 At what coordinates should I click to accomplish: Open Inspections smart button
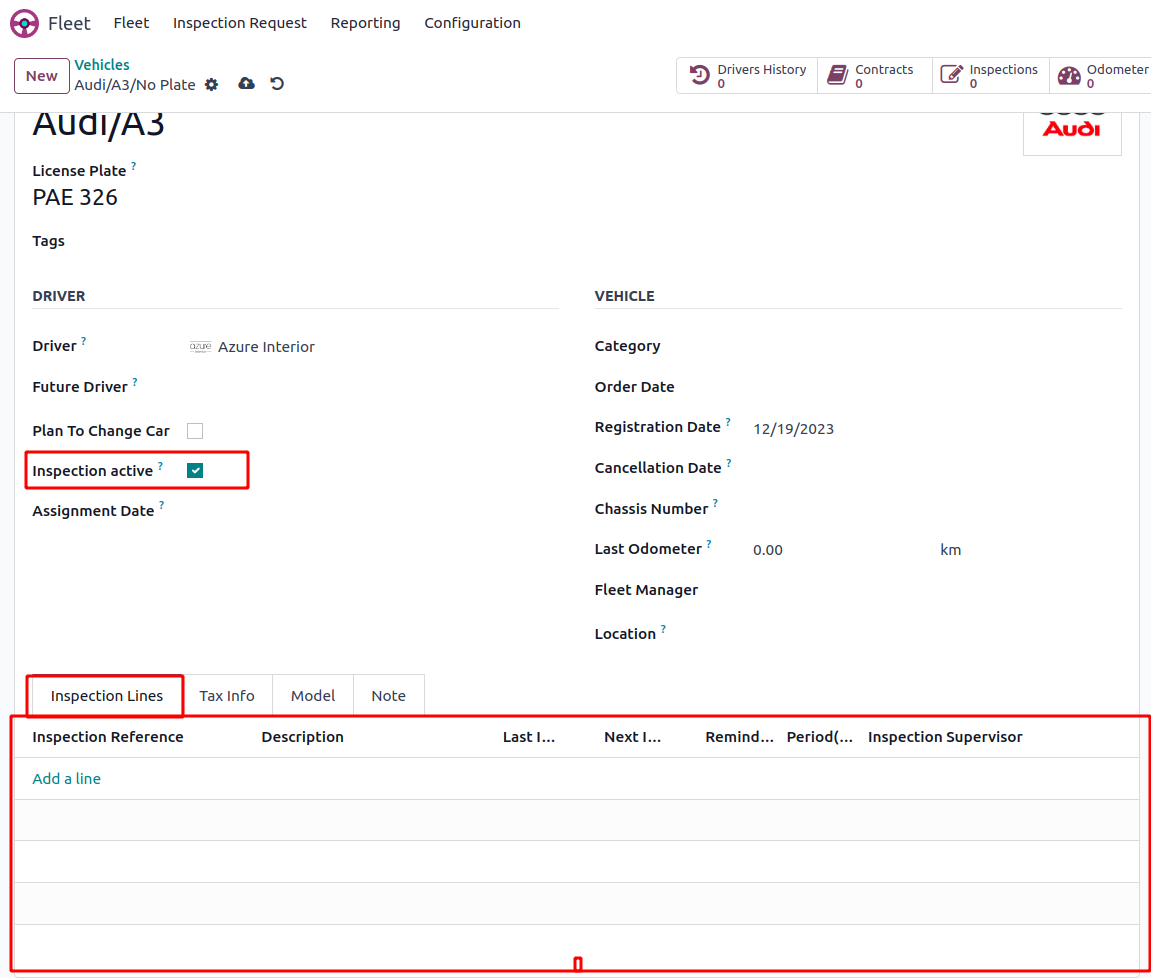[990, 76]
